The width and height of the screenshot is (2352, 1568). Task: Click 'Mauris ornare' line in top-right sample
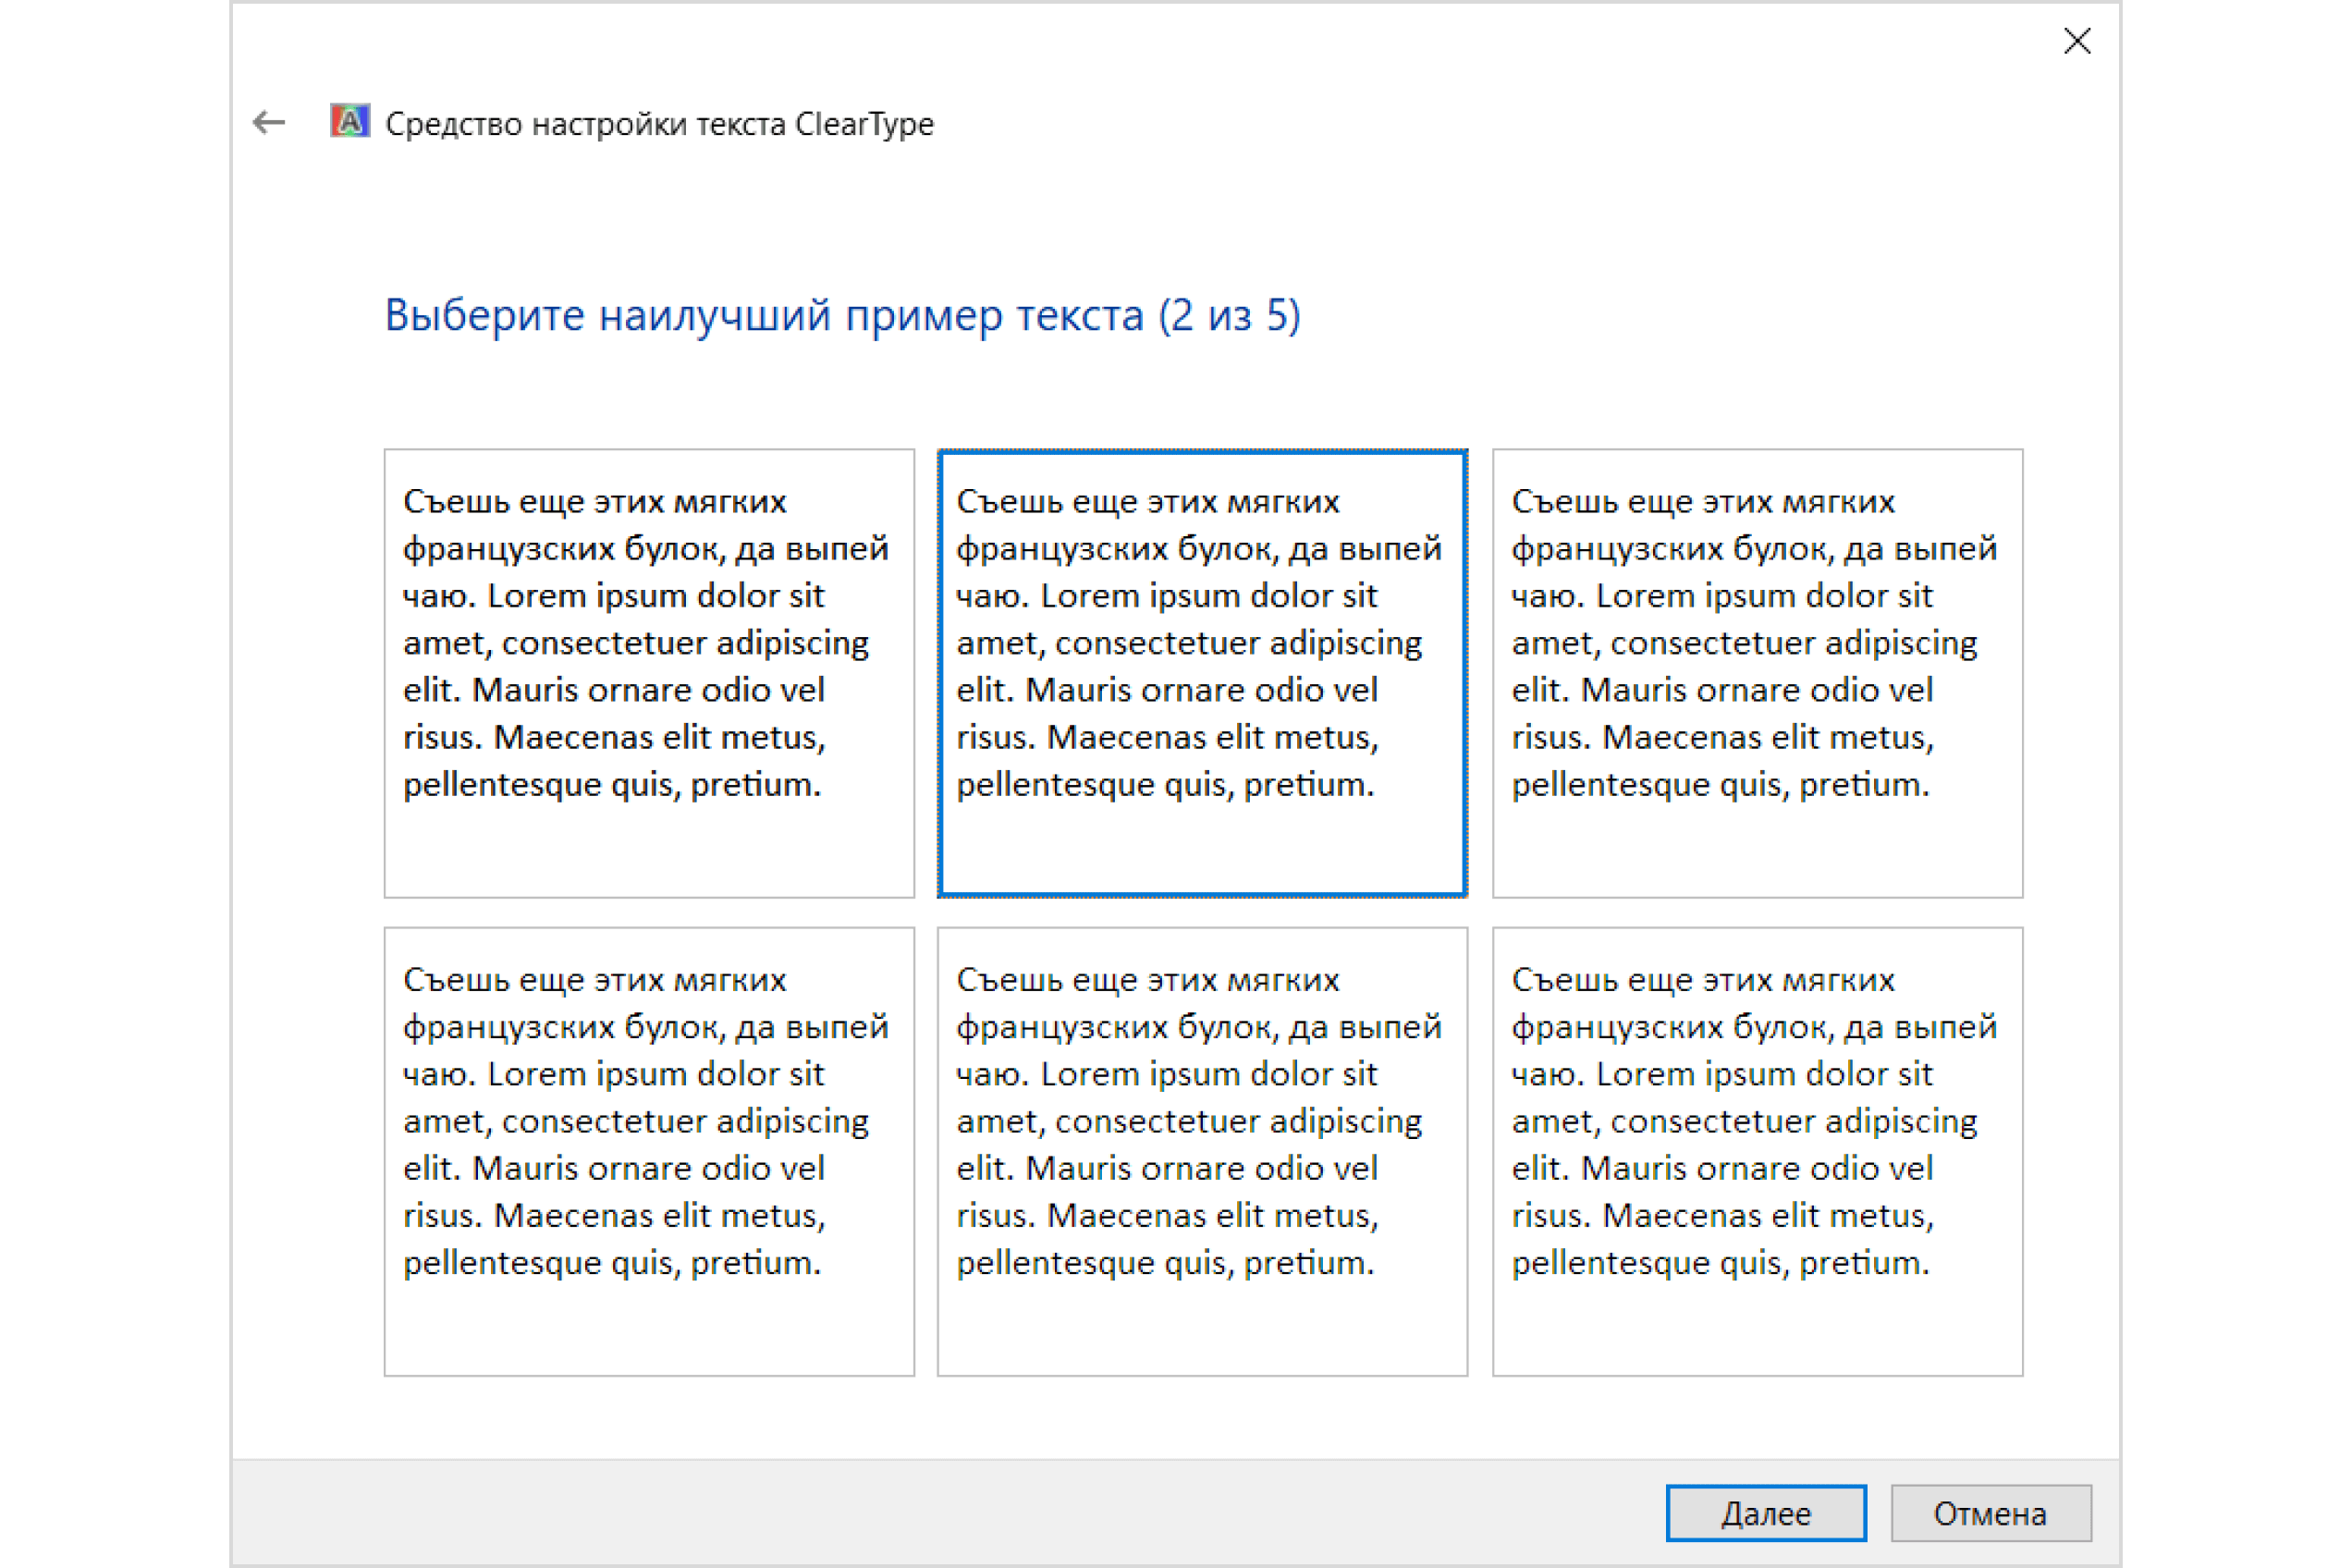pos(1722,690)
